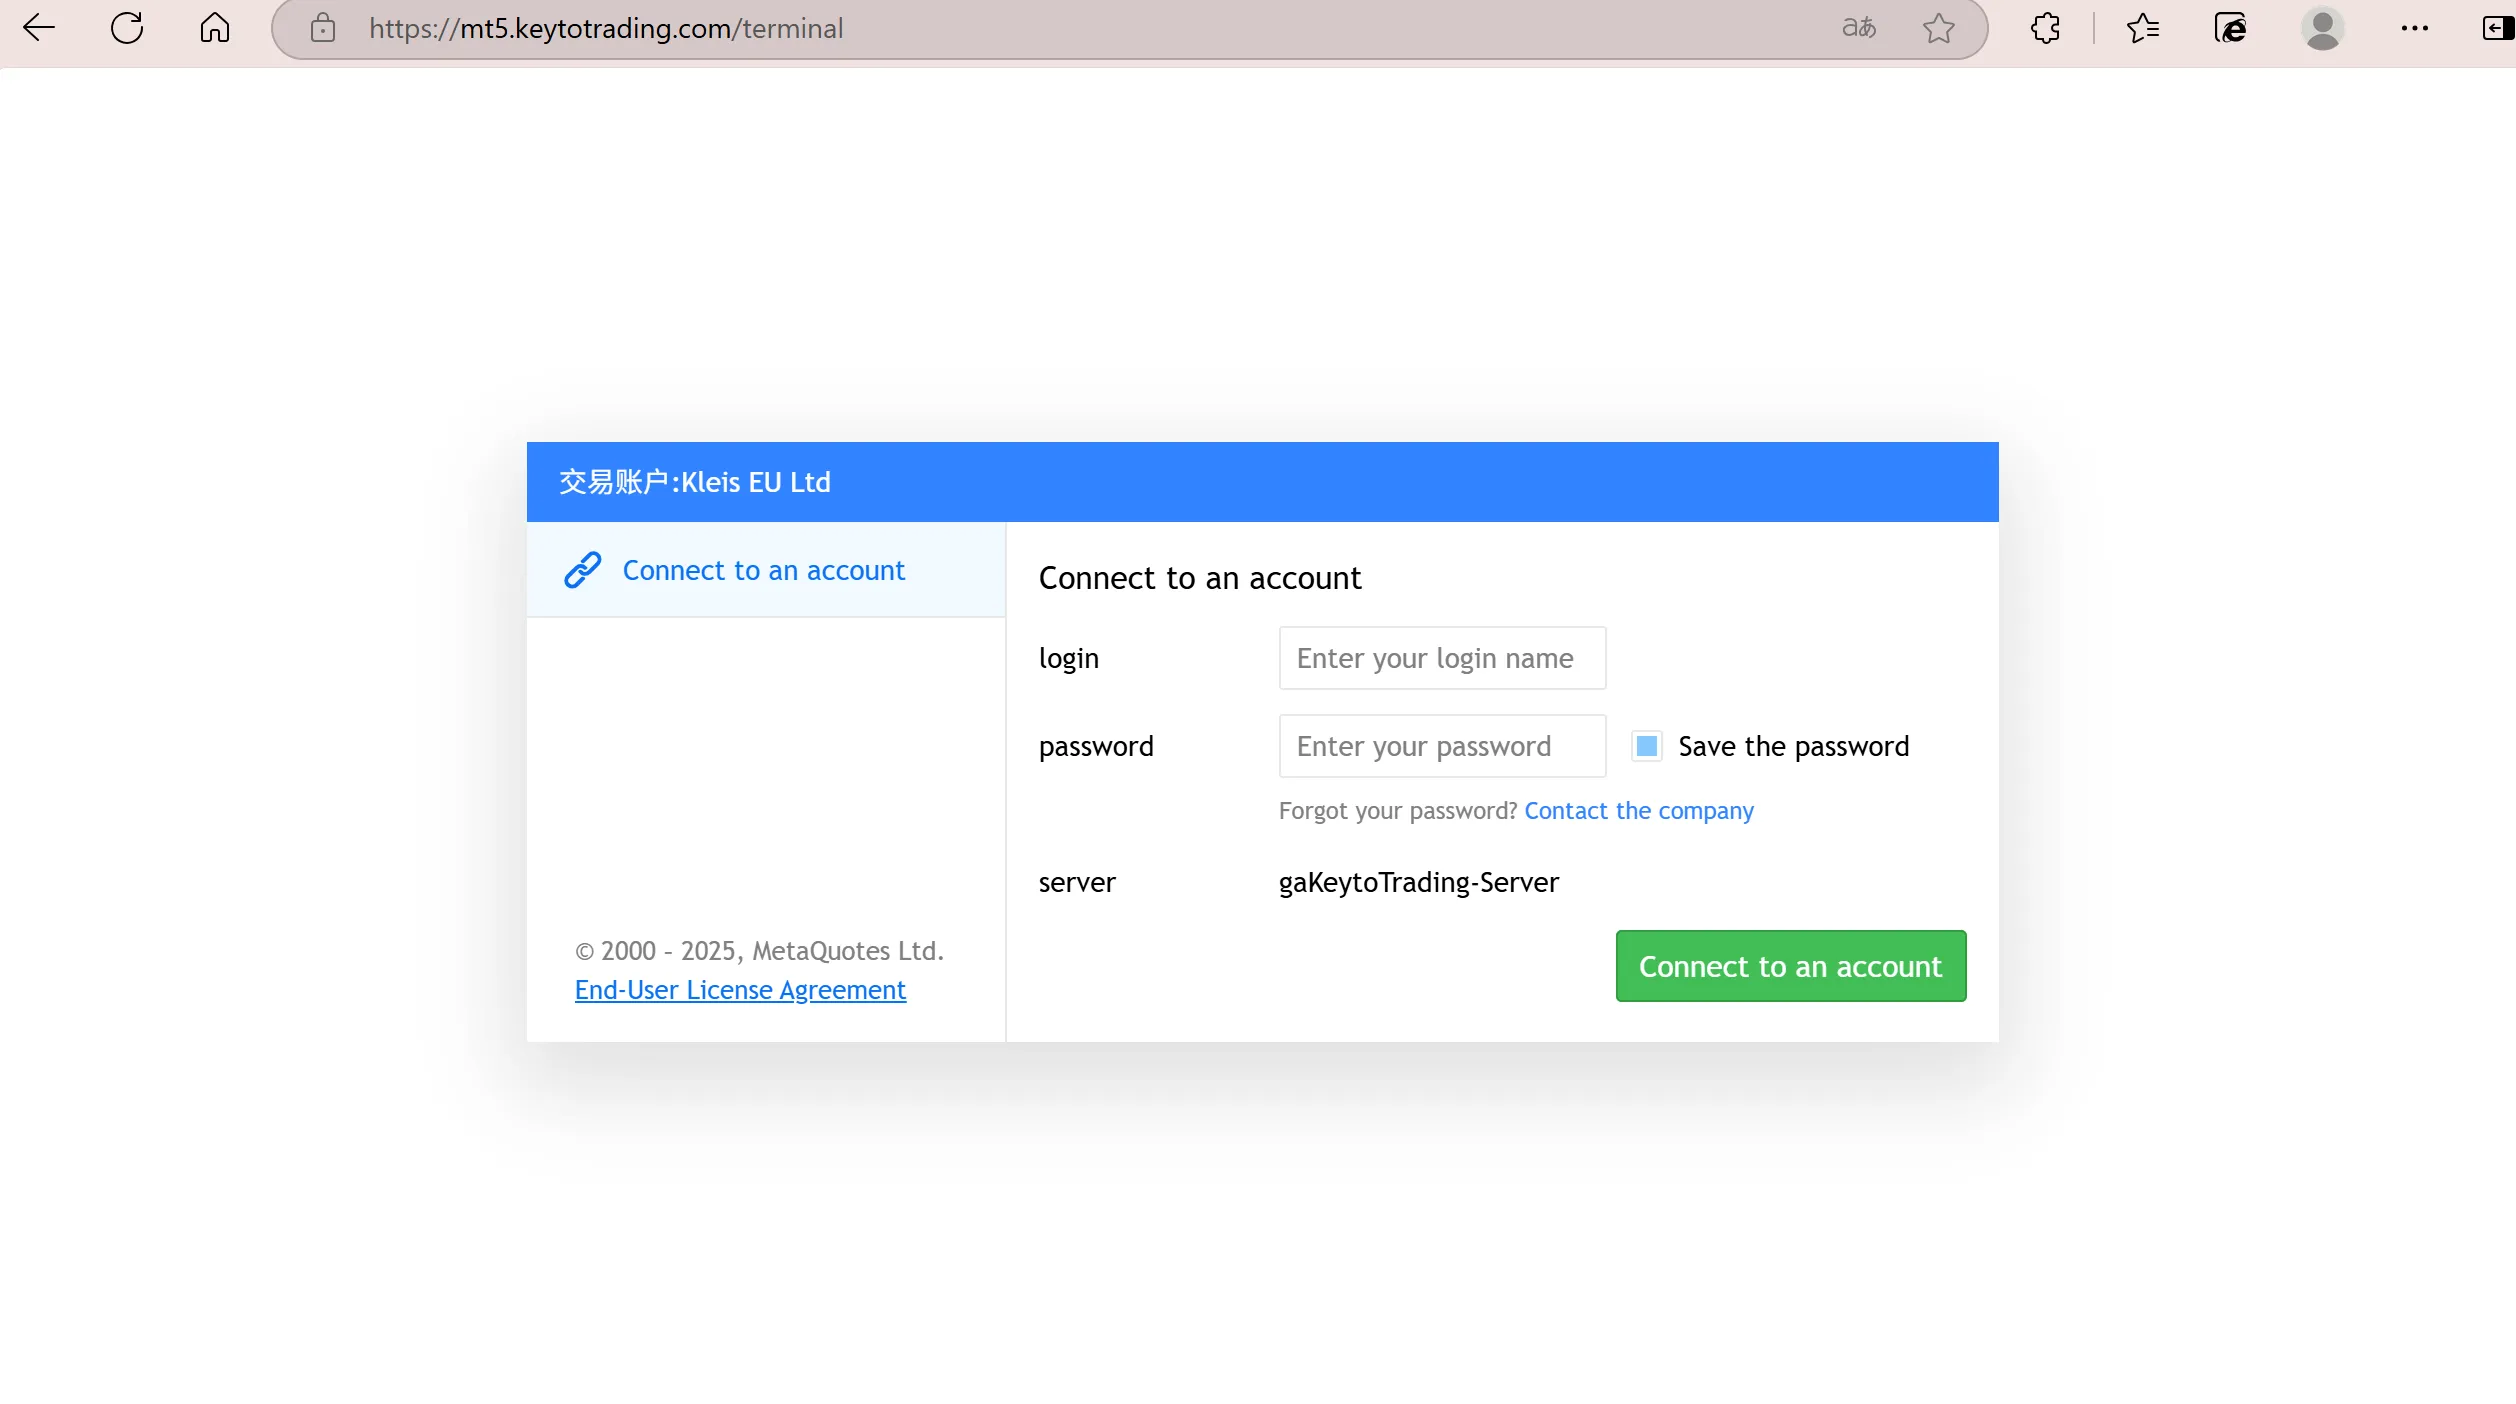Click the address bar URL

point(605,28)
